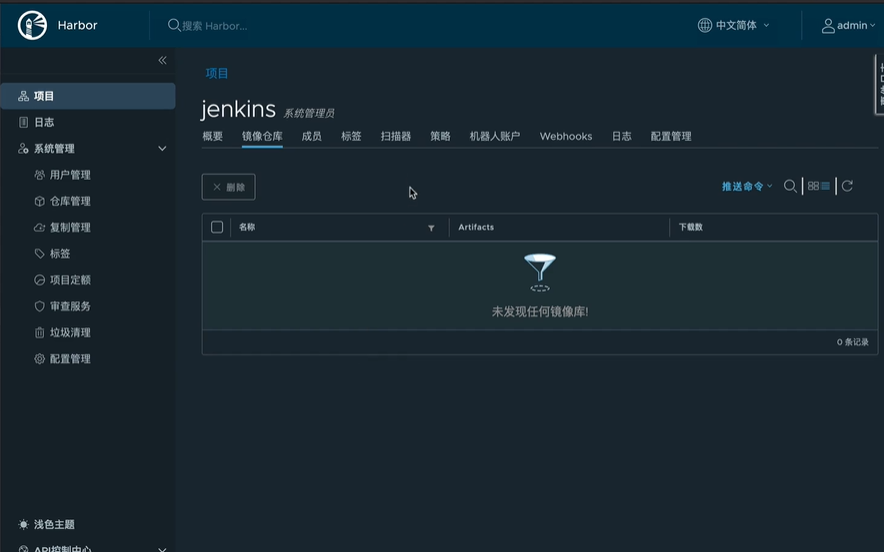Open 复制管理 in the sidebar
The width and height of the screenshot is (884, 552).
pos(70,228)
